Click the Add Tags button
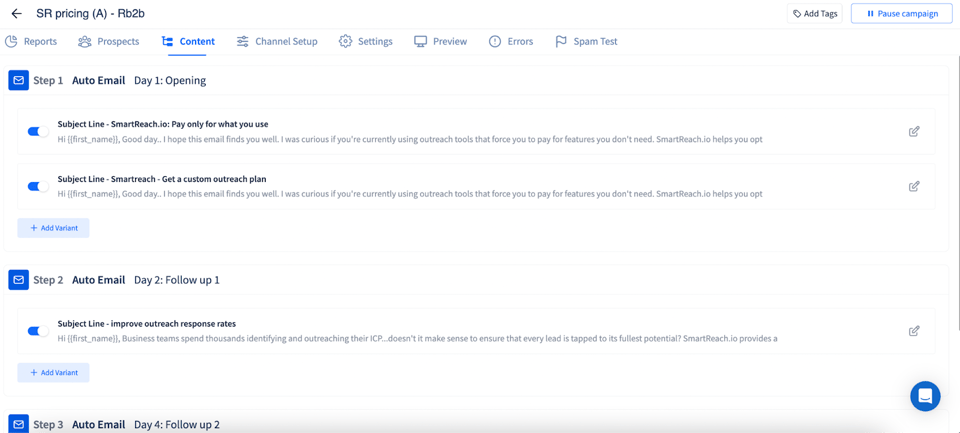 click(x=815, y=13)
